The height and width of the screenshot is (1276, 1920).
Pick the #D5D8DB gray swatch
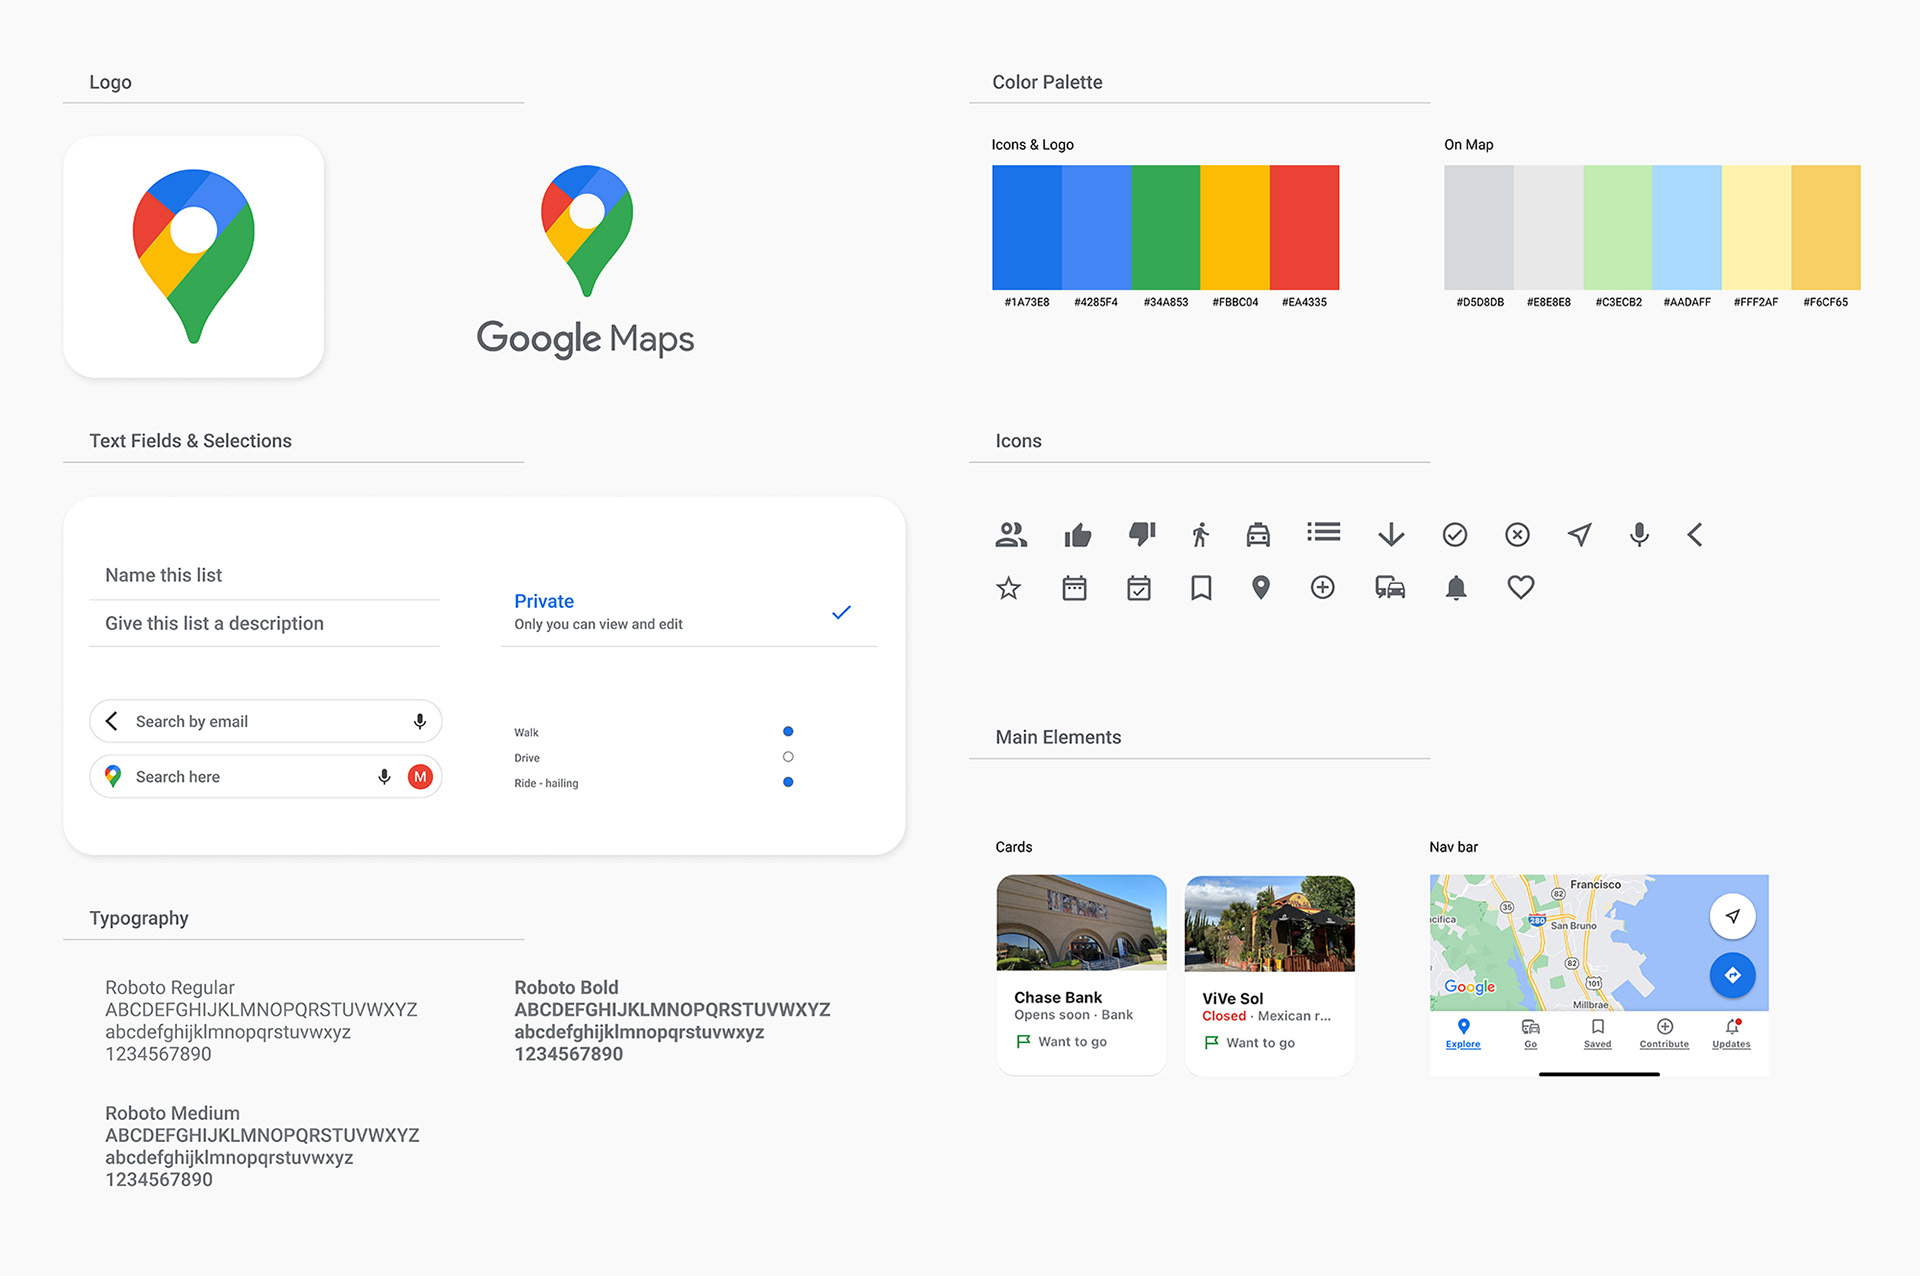pos(1479,228)
